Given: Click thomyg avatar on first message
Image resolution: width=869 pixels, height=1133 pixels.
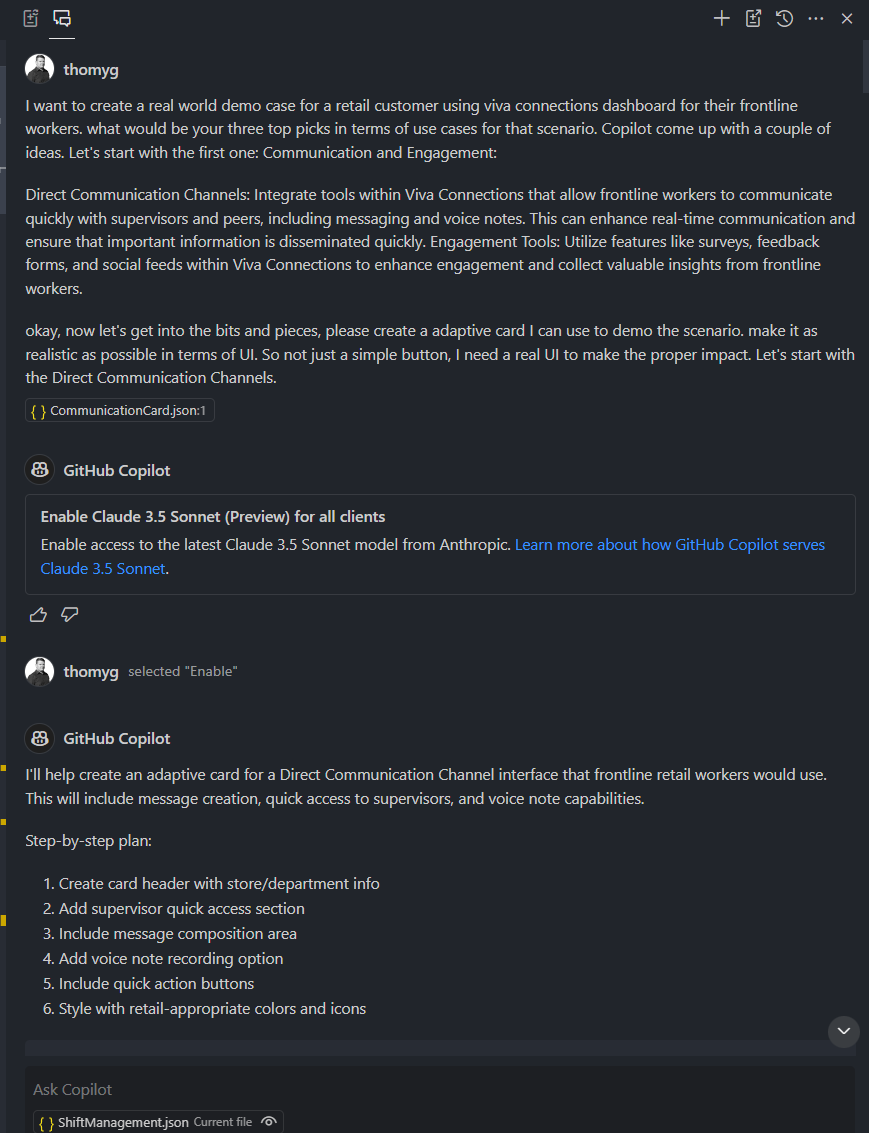Looking at the screenshot, I should click(x=40, y=69).
